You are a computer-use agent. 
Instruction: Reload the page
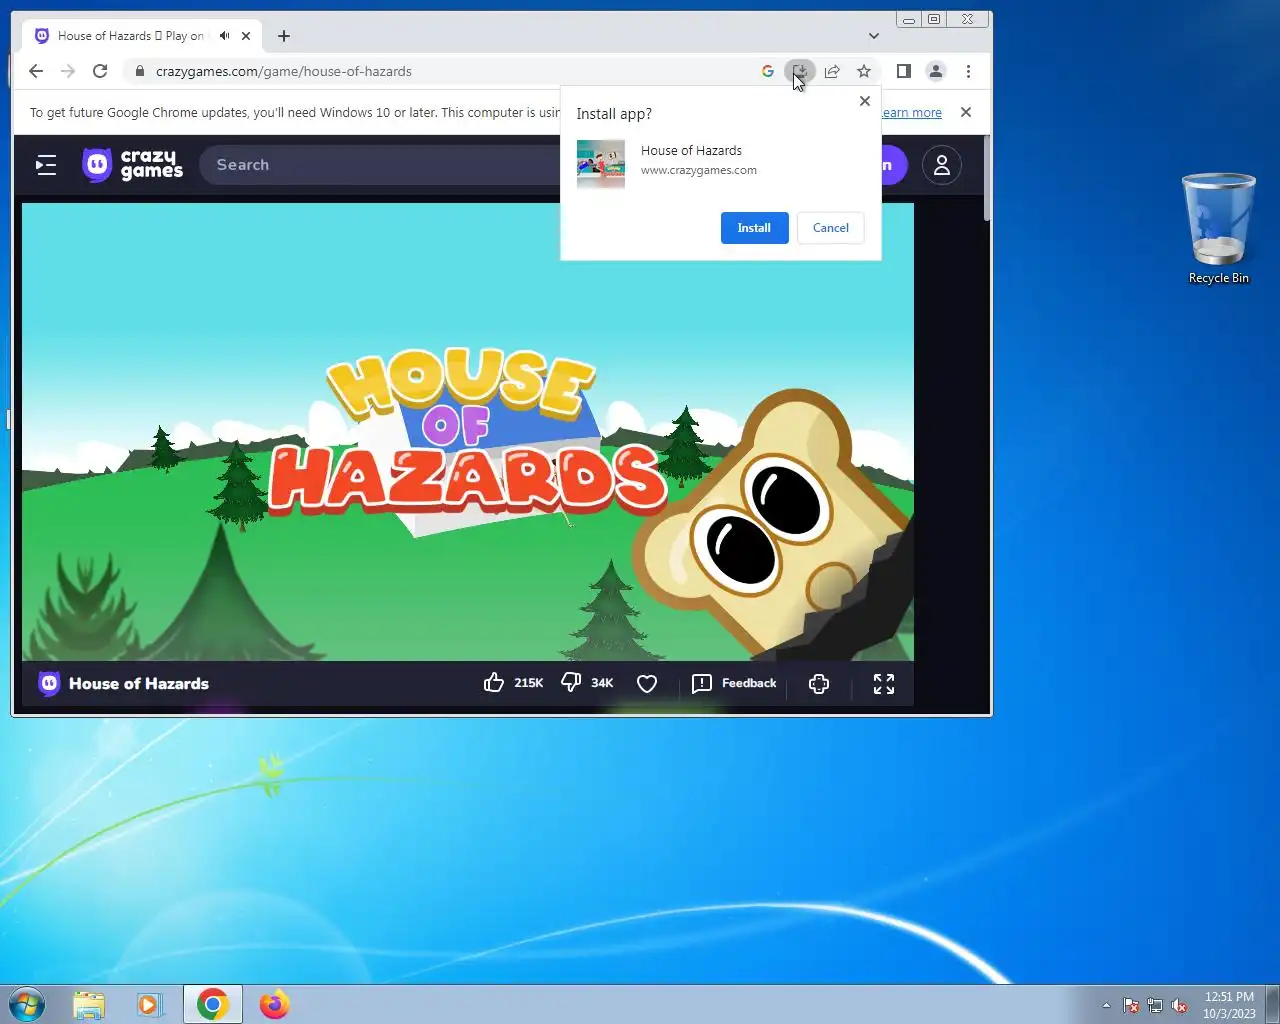point(100,71)
